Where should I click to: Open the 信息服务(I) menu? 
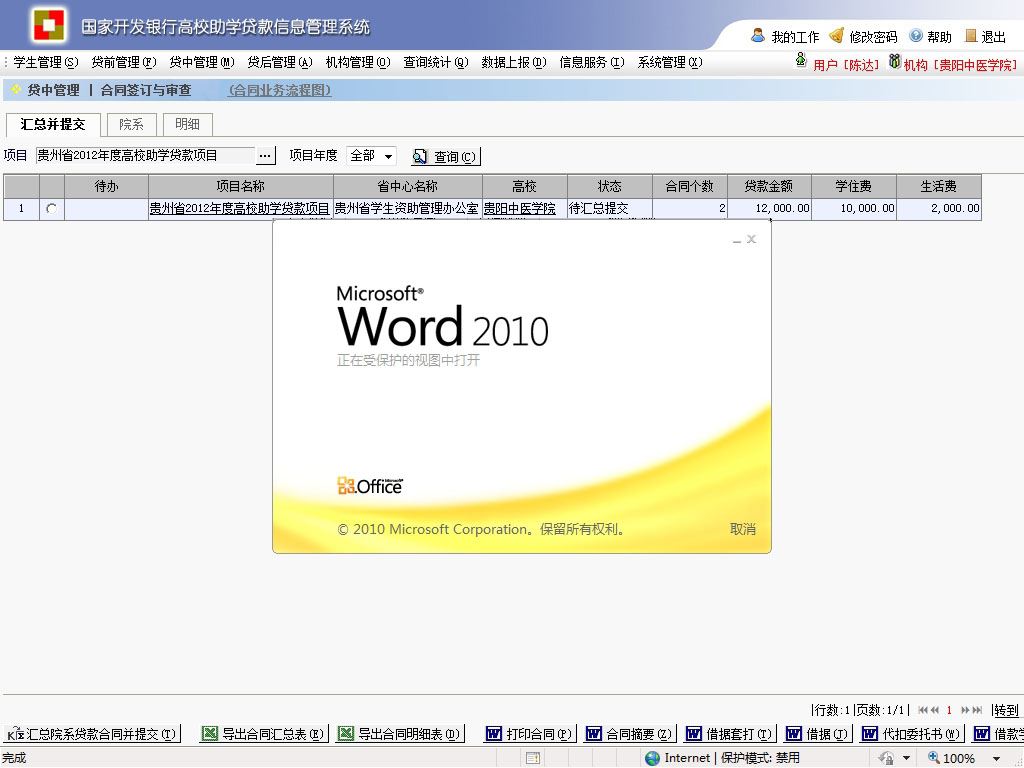tap(592, 62)
